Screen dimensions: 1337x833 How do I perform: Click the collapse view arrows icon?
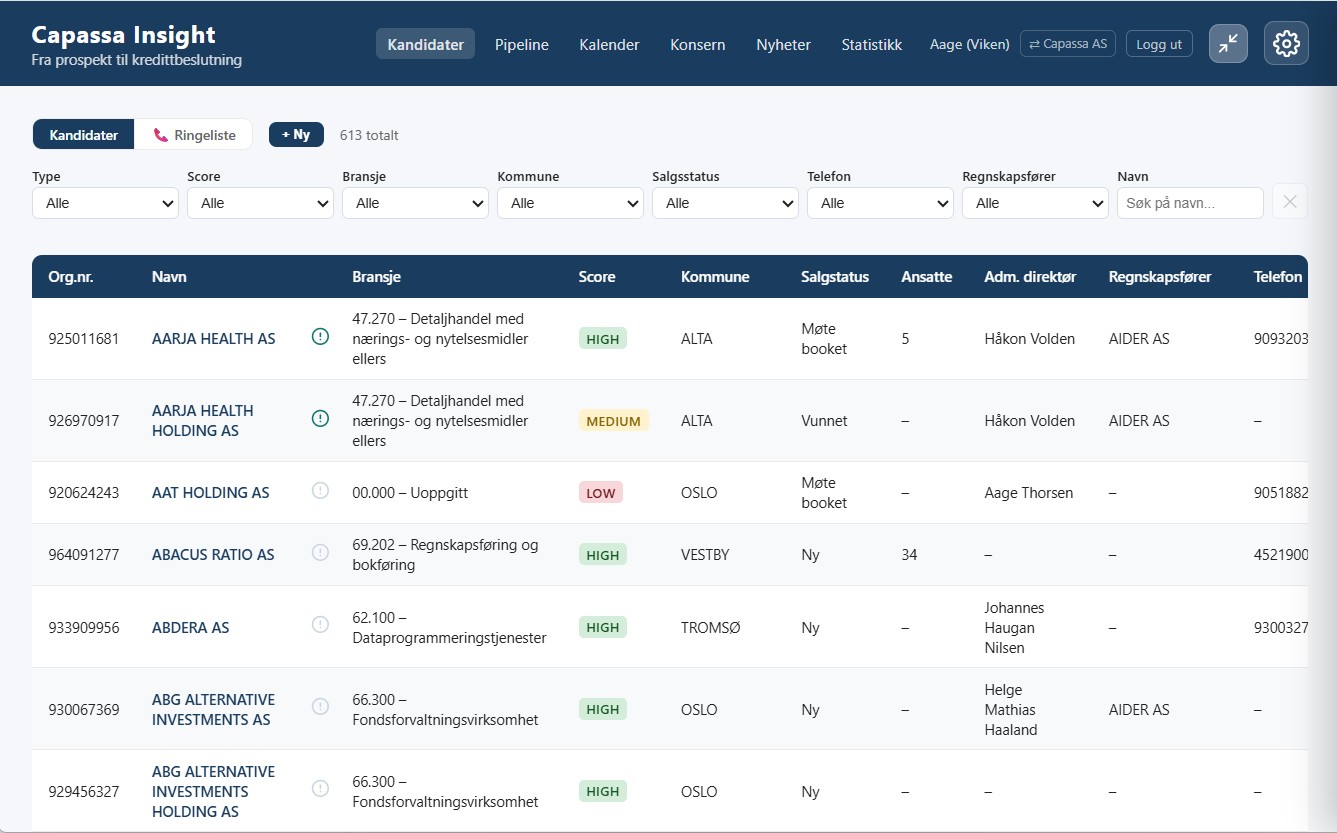point(1228,43)
